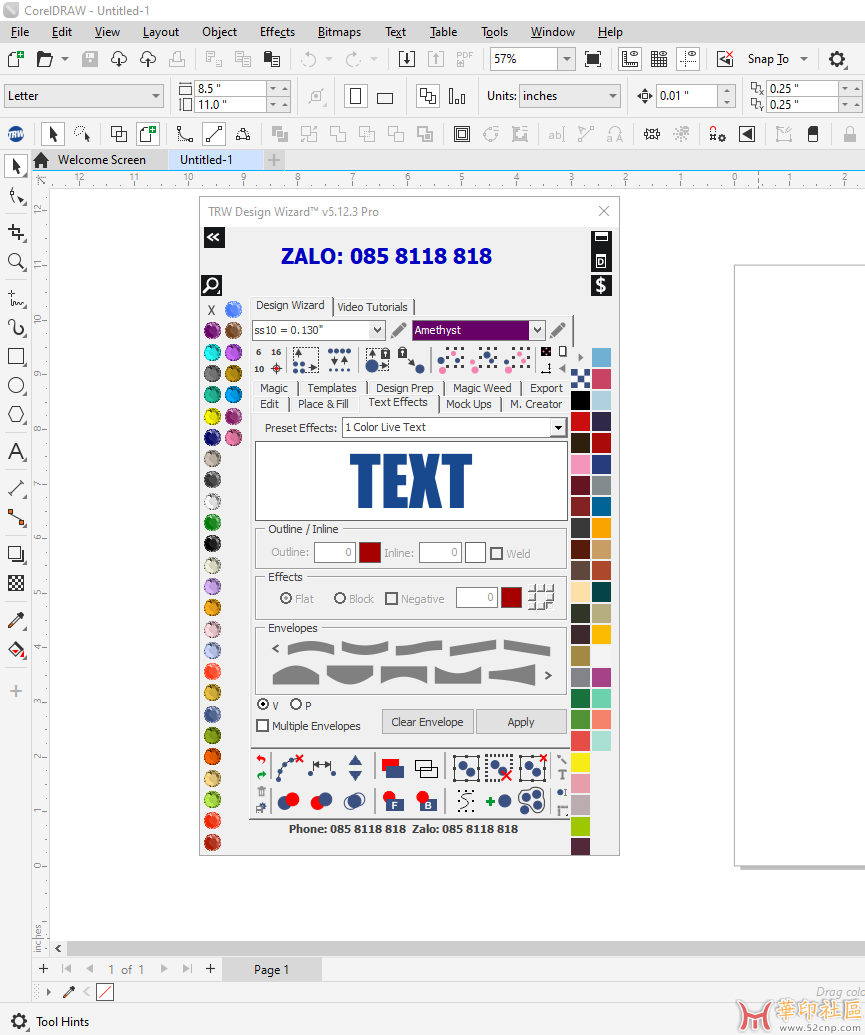865x1035 pixels.
Task: Click the Outline color red swatch
Action: click(x=370, y=552)
